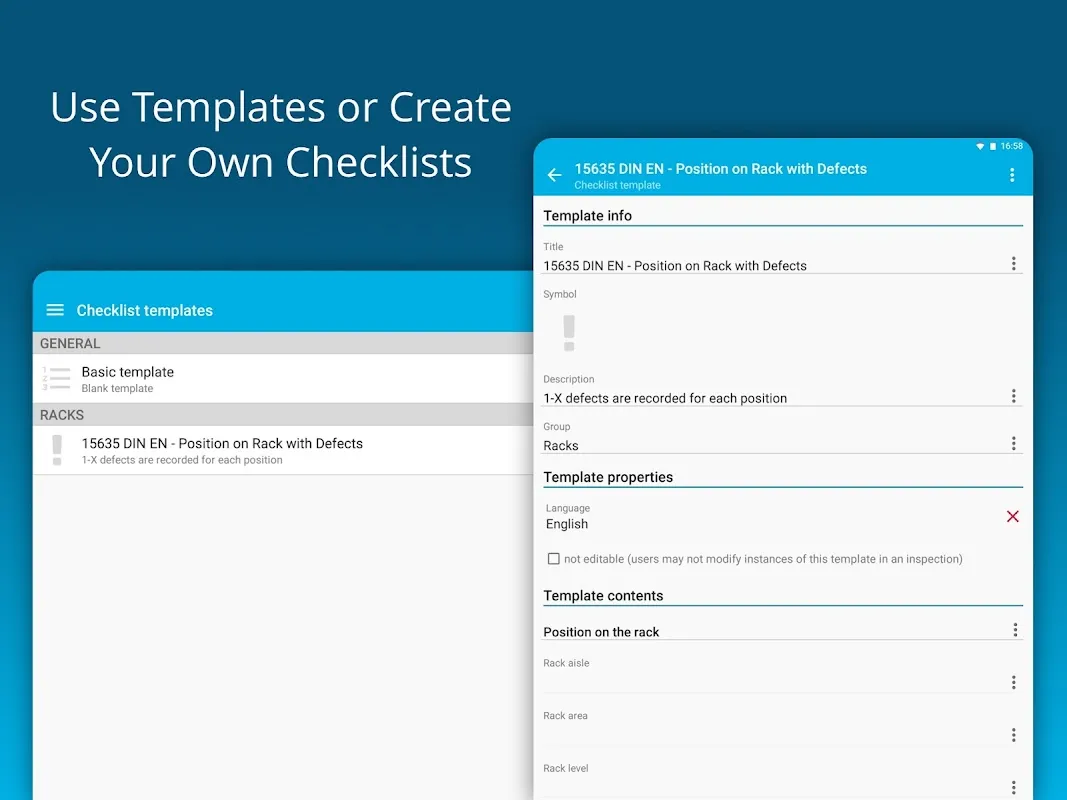Image resolution: width=1067 pixels, height=800 pixels.
Task: Open the Rack area options menu
Action: [x=1013, y=735]
